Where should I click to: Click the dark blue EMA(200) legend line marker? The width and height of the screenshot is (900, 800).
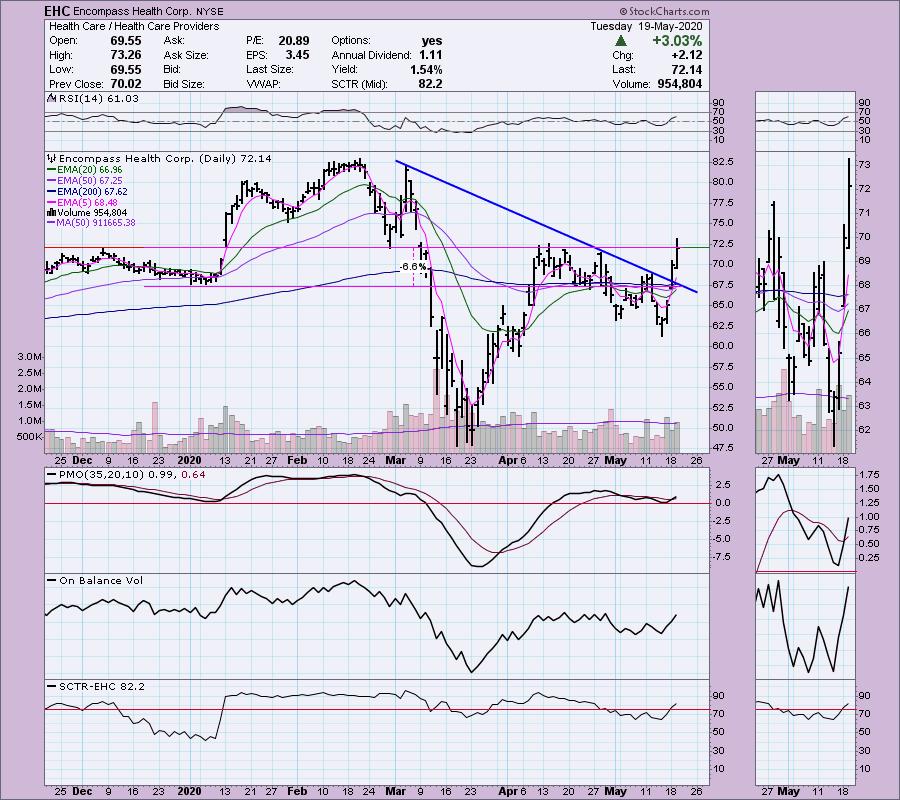tap(52, 192)
